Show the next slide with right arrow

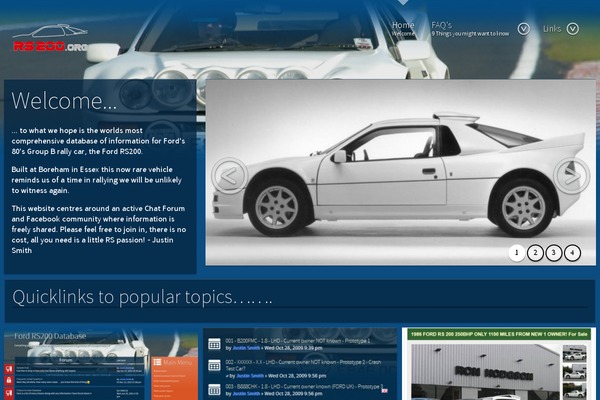coord(572,176)
